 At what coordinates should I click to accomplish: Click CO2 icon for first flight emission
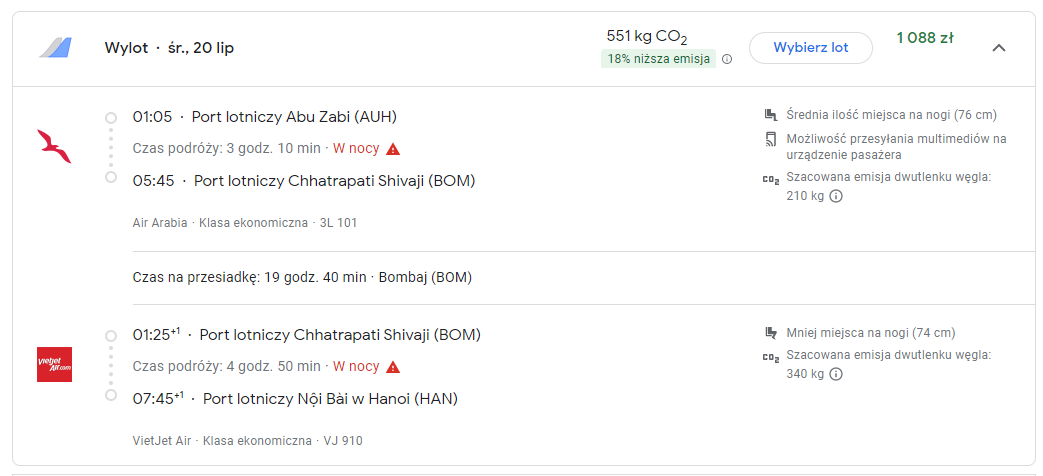click(x=770, y=179)
